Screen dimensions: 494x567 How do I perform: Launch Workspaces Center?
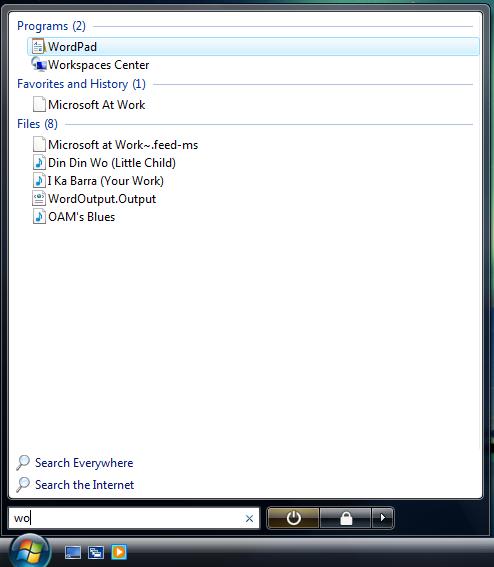coord(98,65)
